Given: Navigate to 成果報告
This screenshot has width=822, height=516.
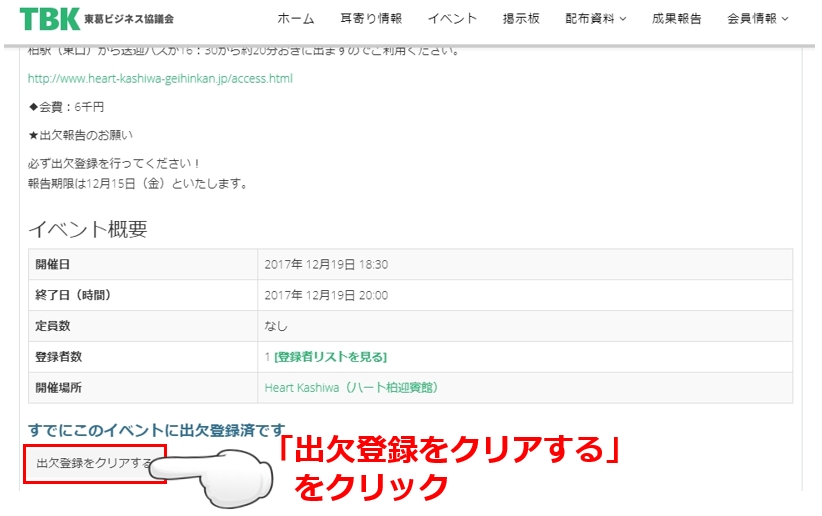Looking at the screenshot, I should [676, 19].
